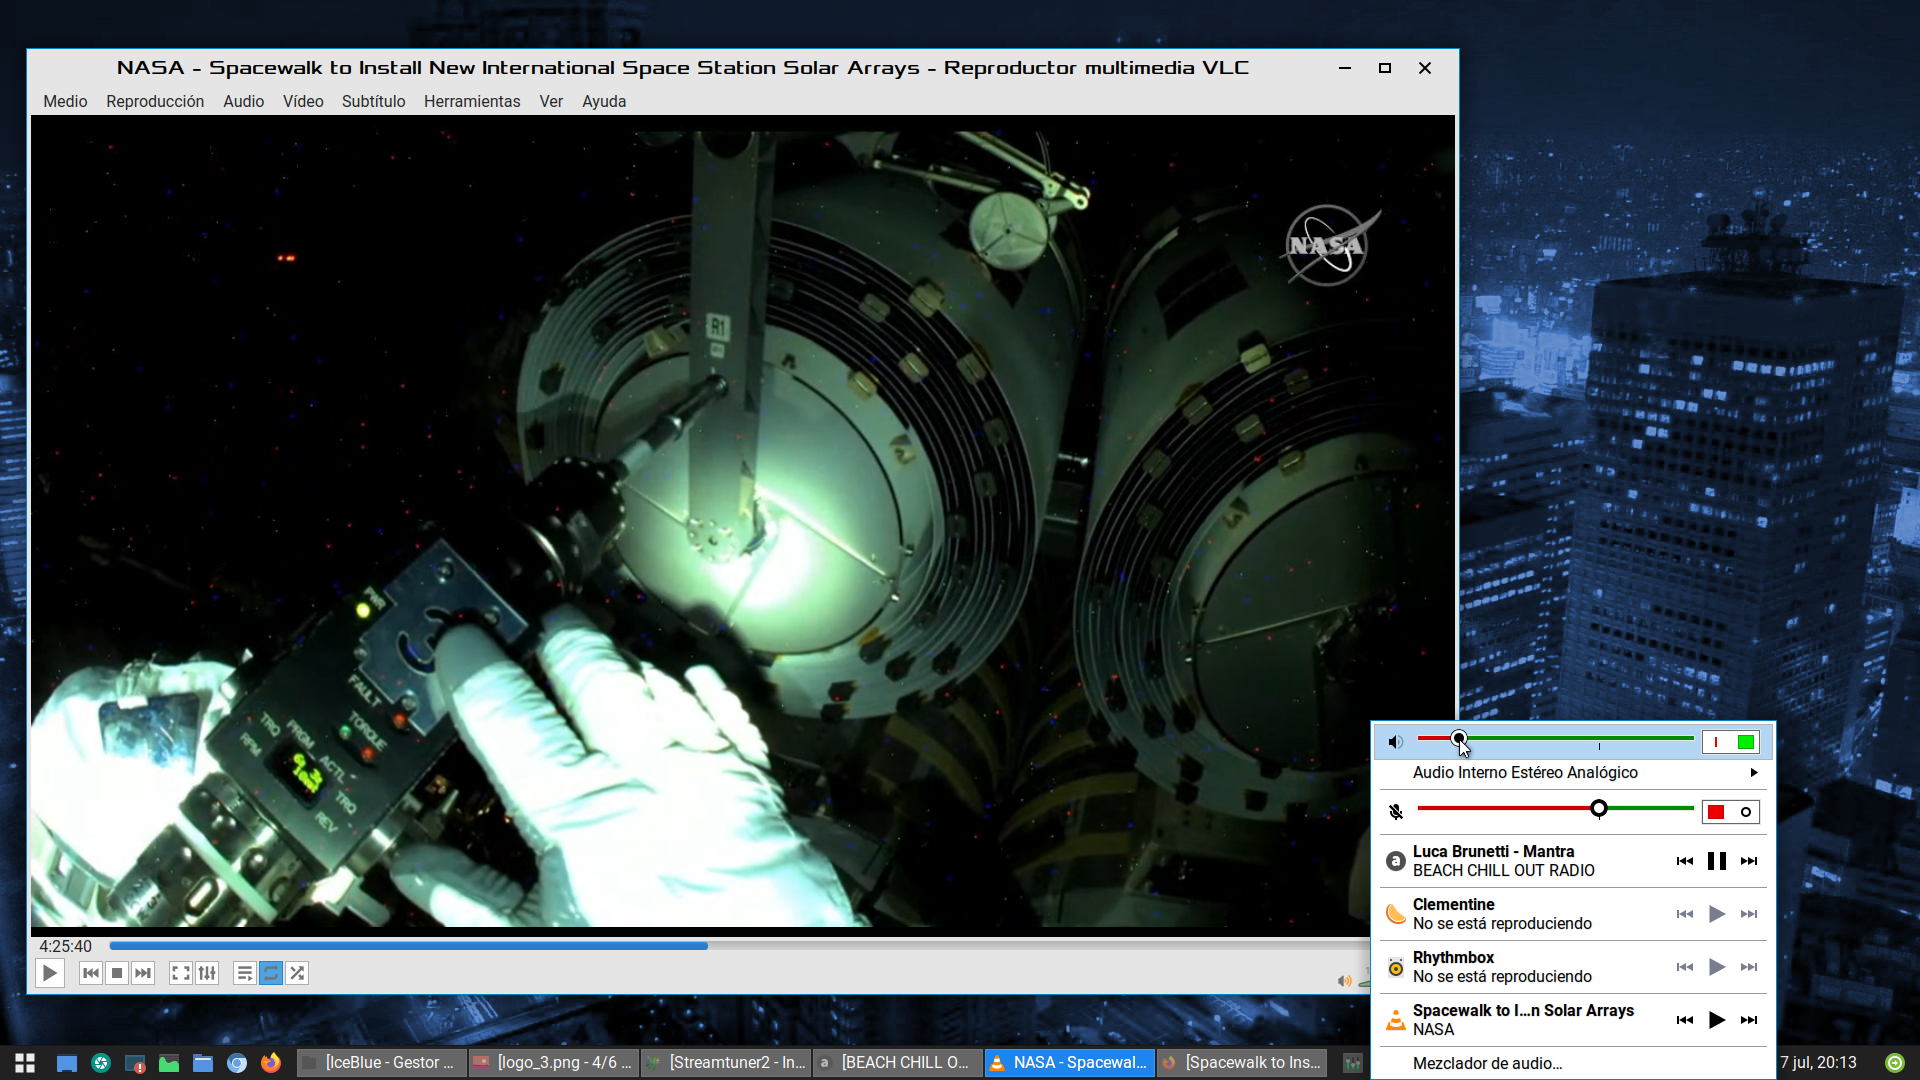The image size is (1920, 1080).
Task: Previous track for BEACH CHILL OUT RADIO
Action: point(1685,861)
